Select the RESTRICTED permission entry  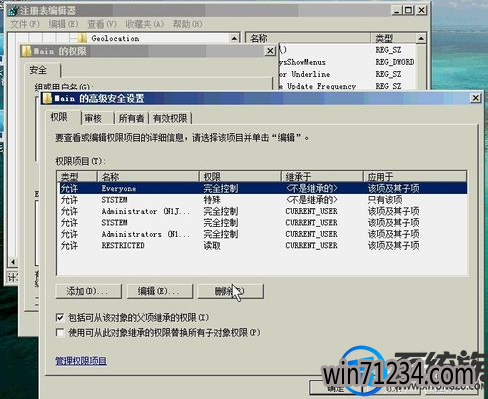[x=263, y=245]
